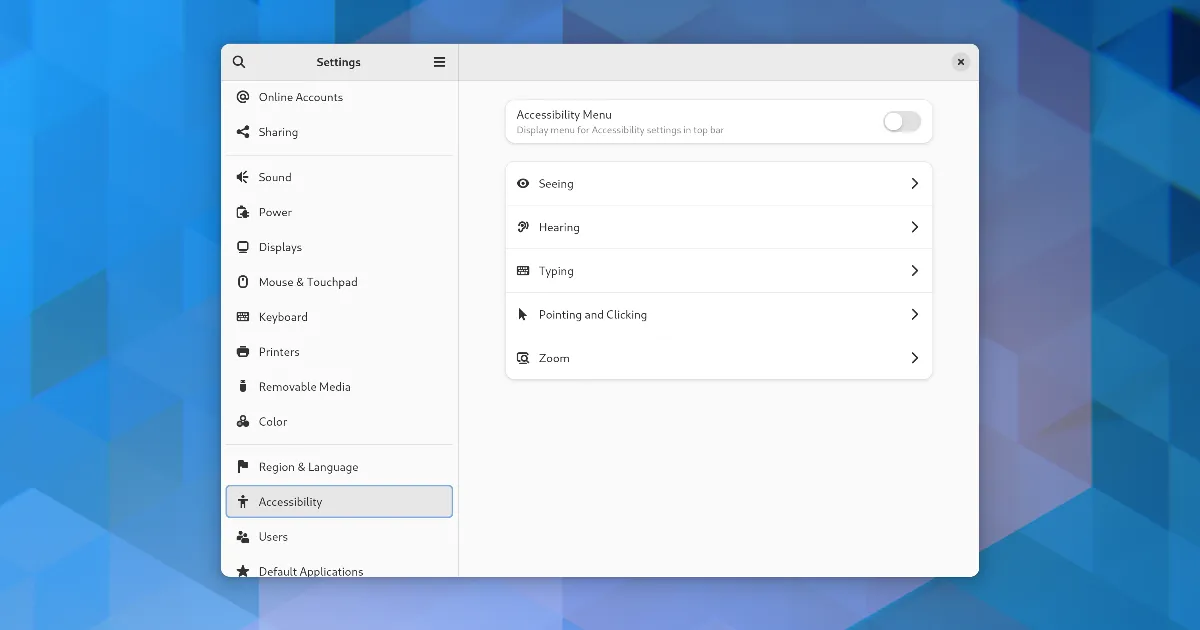Enable the Accessibility Menu toggle
Image resolution: width=1200 pixels, height=630 pixels.
click(x=901, y=122)
